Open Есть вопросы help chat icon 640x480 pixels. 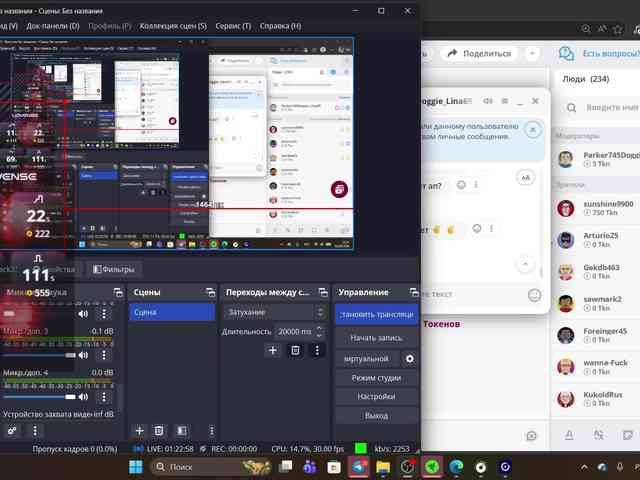point(567,53)
